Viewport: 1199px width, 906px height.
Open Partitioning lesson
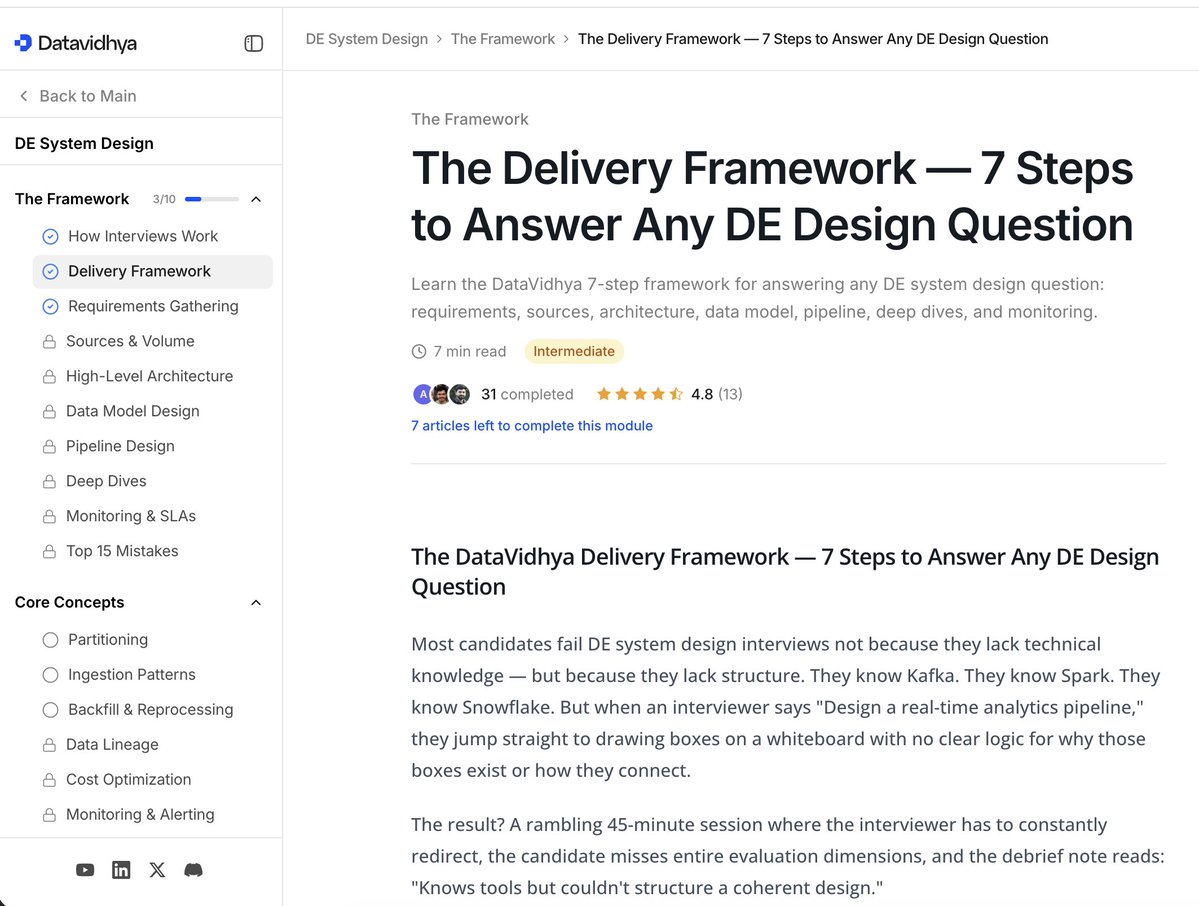(x=108, y=640)
